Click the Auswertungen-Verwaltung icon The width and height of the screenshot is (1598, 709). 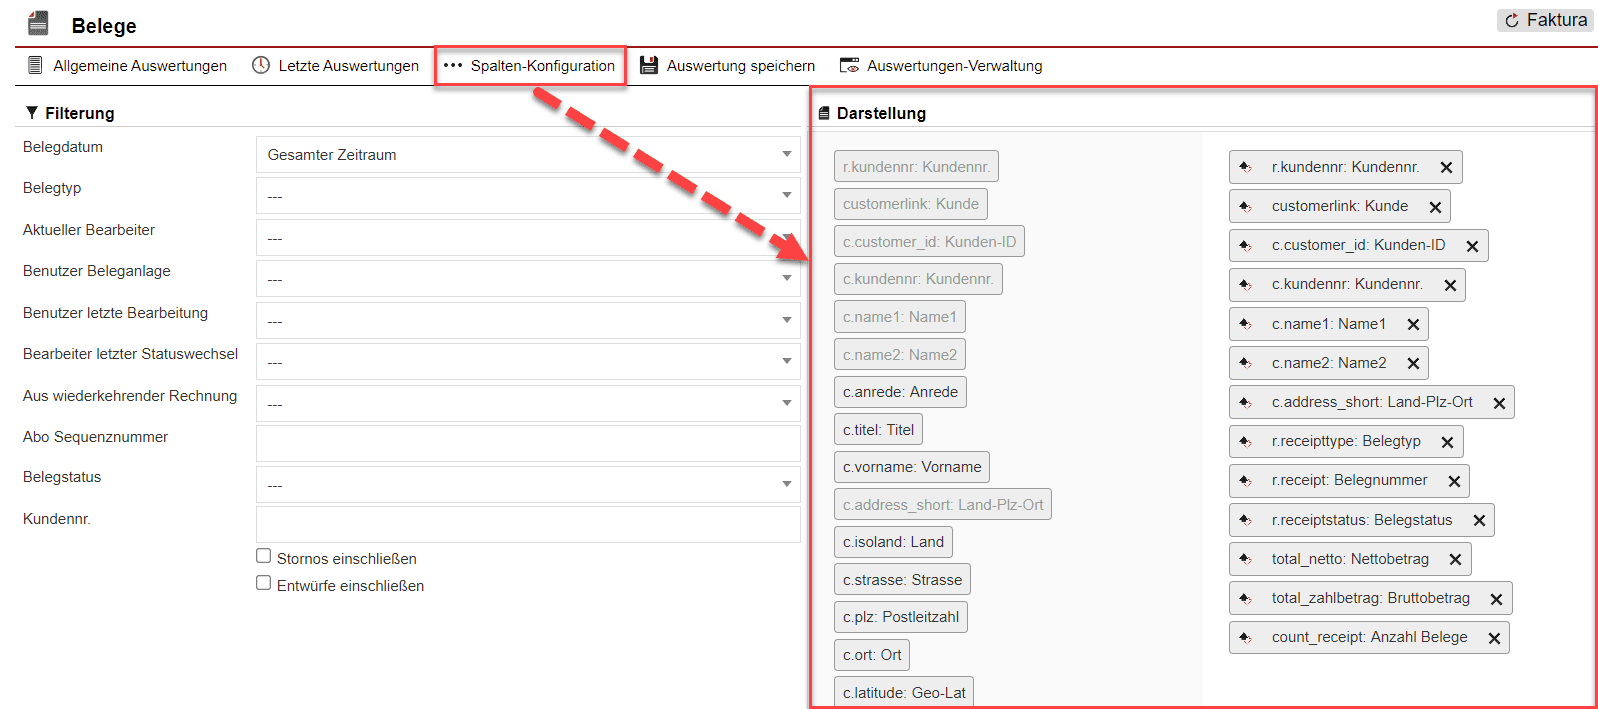849,66
